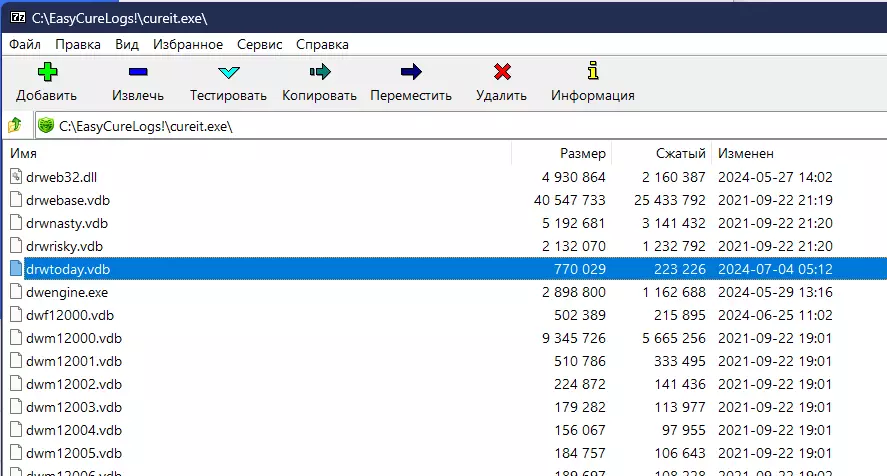Click the Удалить button label

(501, 95)
